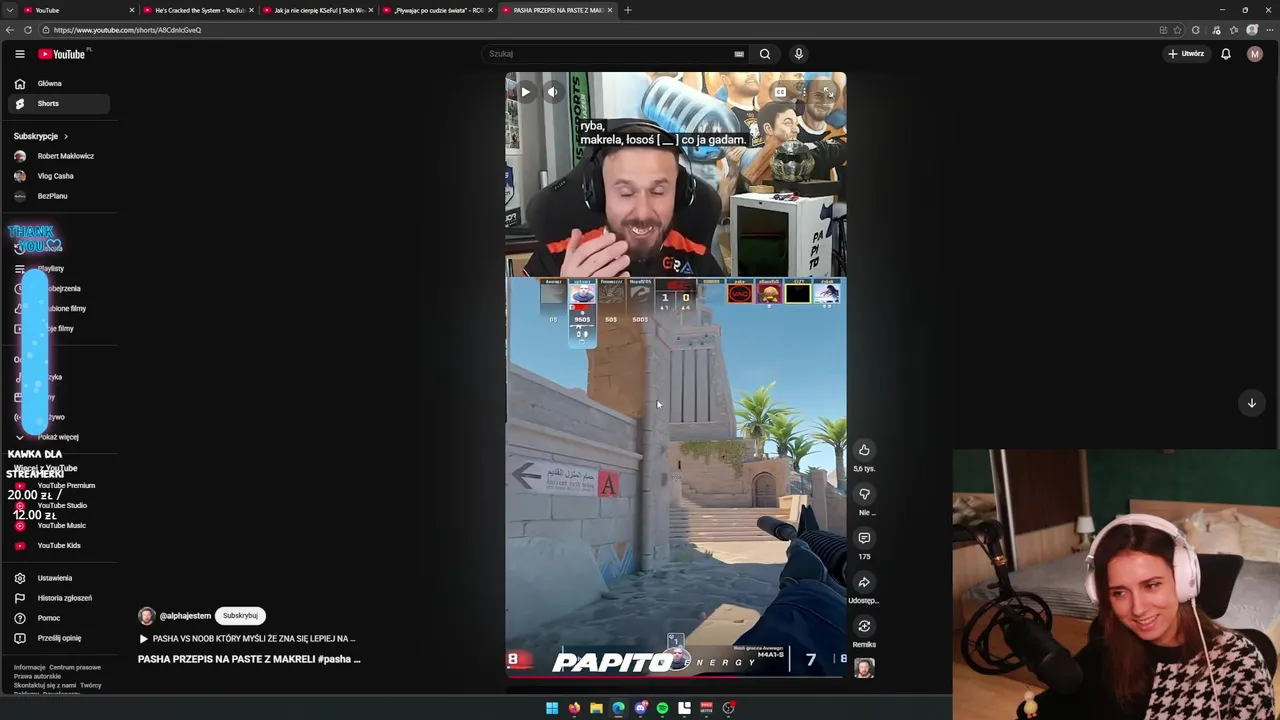The height and width of the screenshot is (720, 1280).
Task: Go back in browser
Action: [x=10, y=30]
